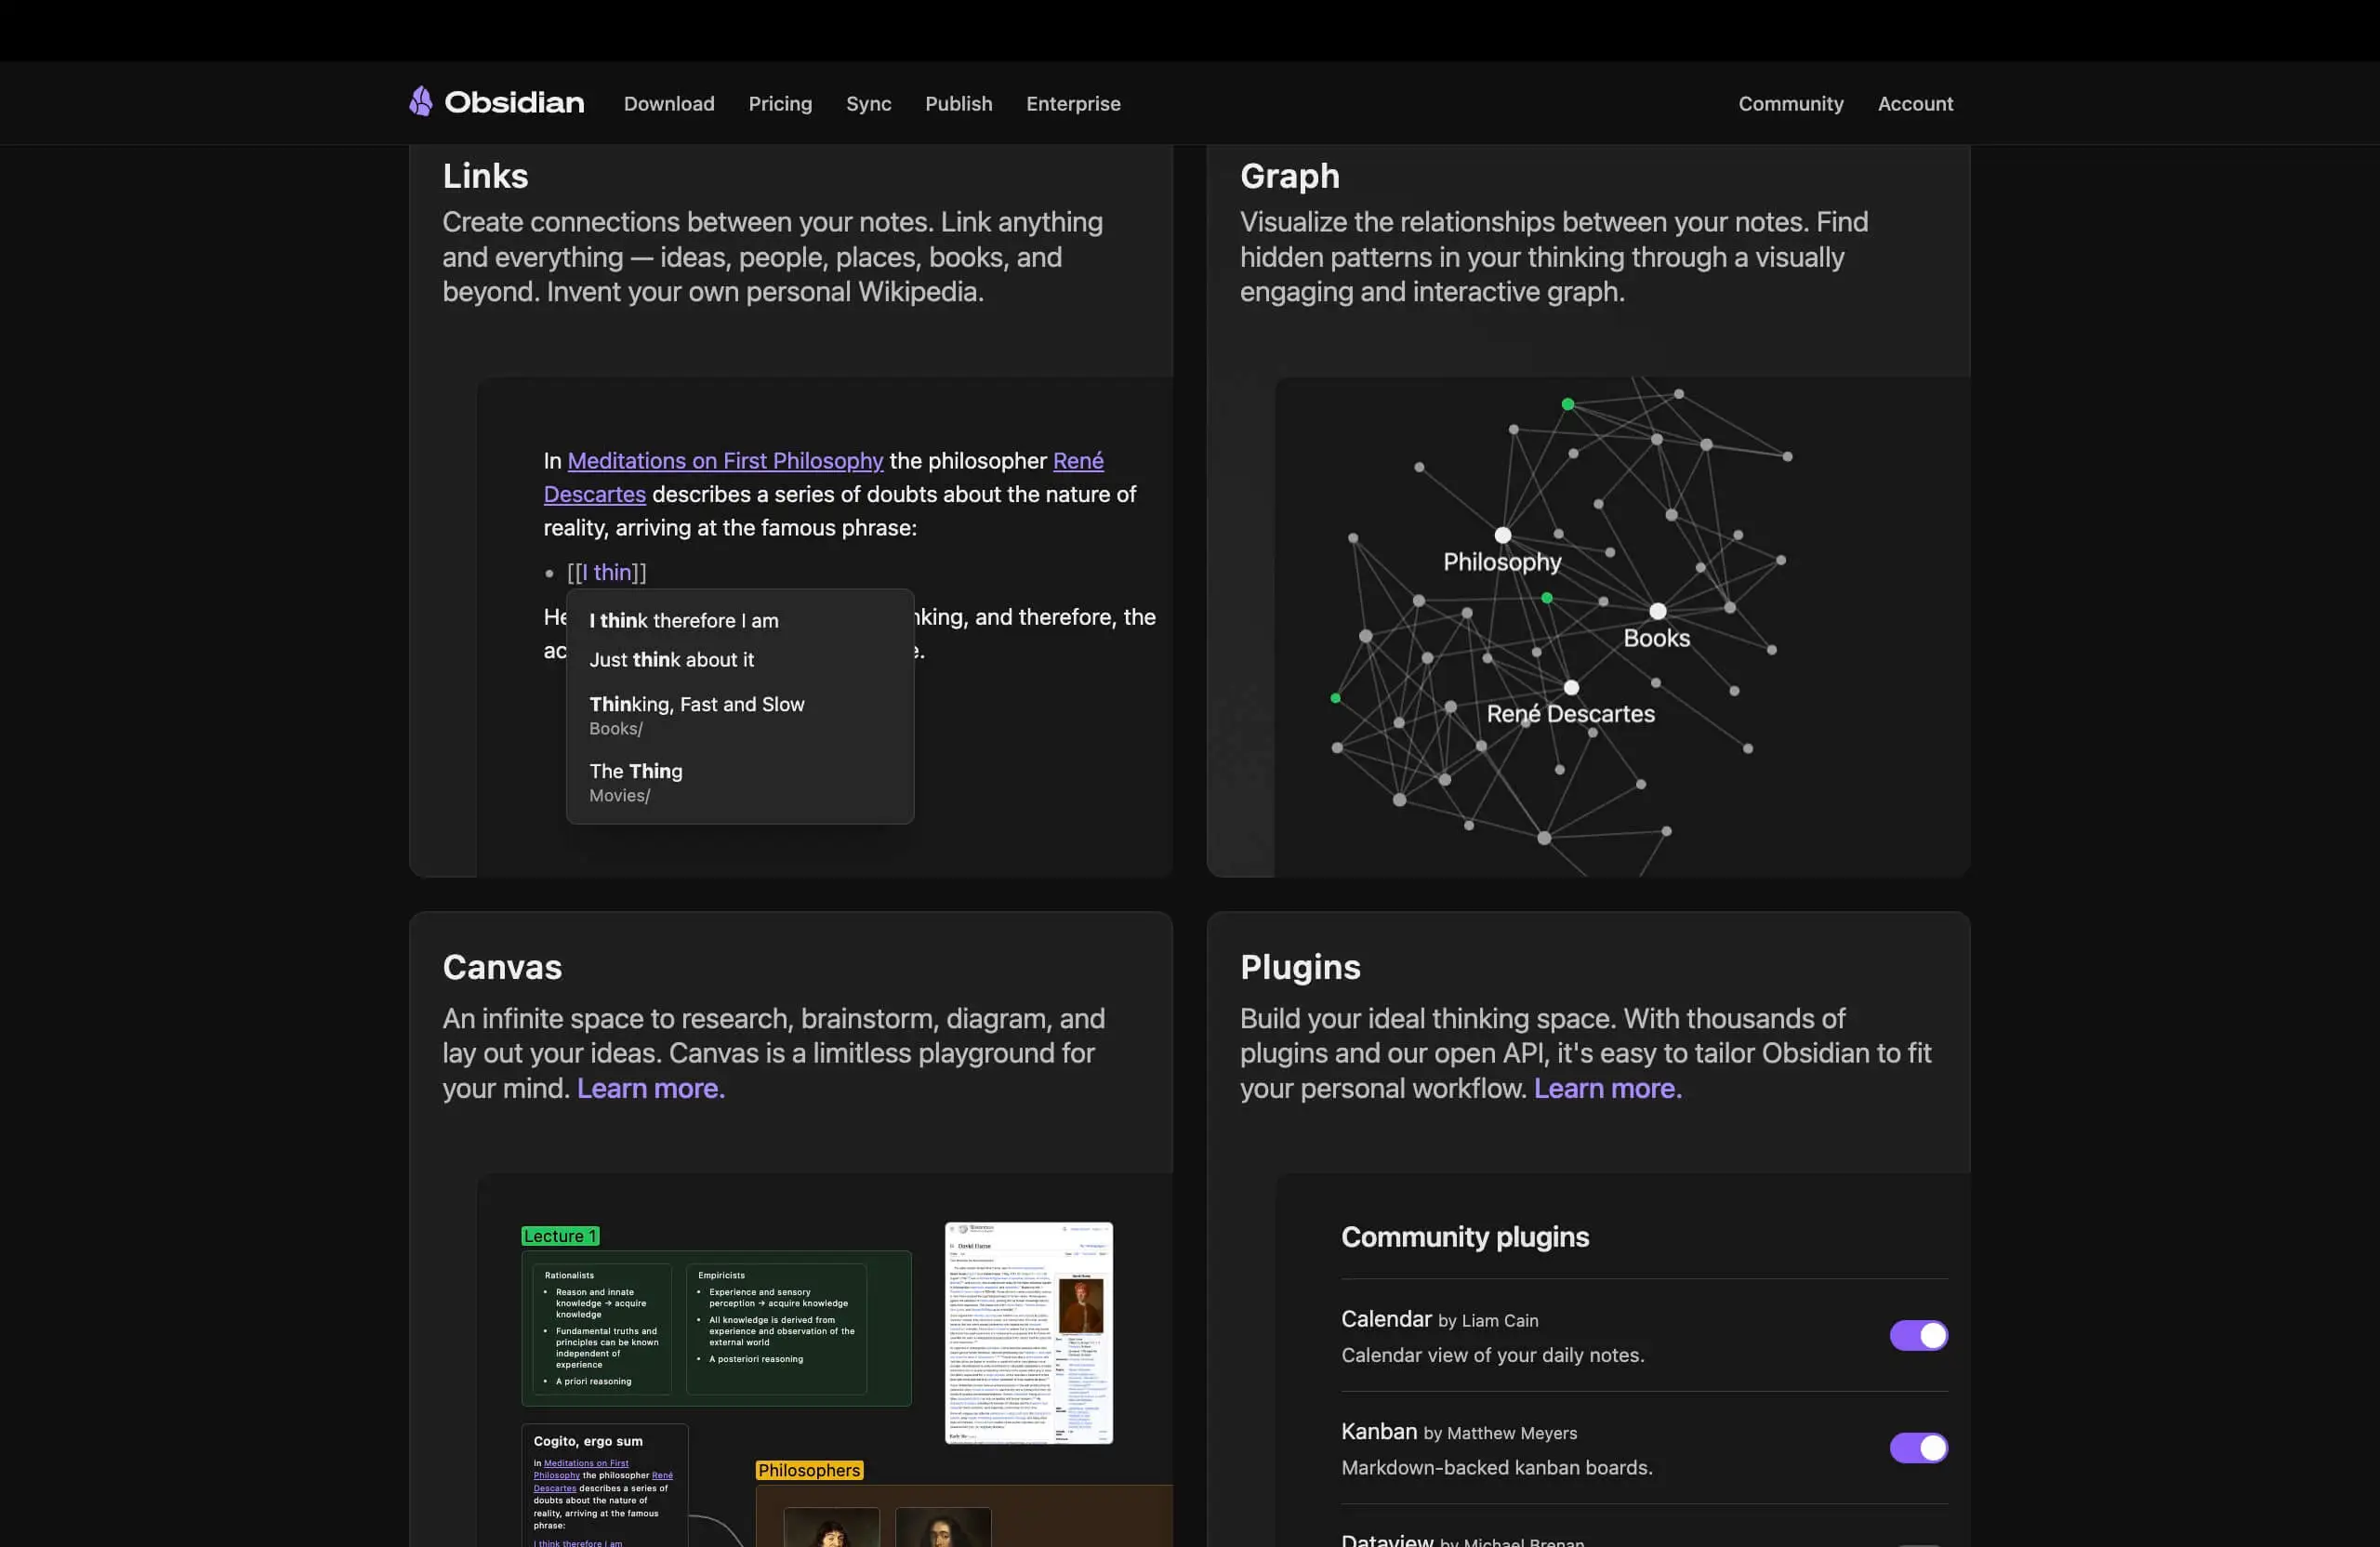Viewport: 2380px width, 1547px height.
Task: Click 'Markdown-backed kanban boards.' description
Action: tap(1496, 1467)
